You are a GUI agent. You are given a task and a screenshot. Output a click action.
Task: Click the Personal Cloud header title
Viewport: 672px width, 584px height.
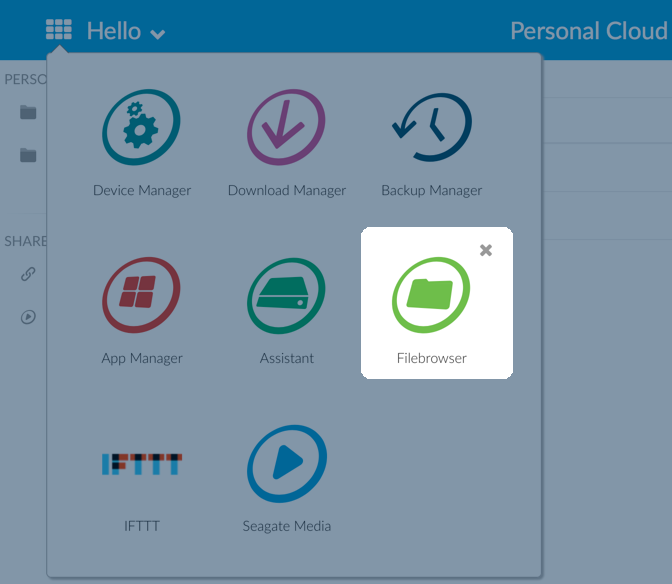coord(589,31)
